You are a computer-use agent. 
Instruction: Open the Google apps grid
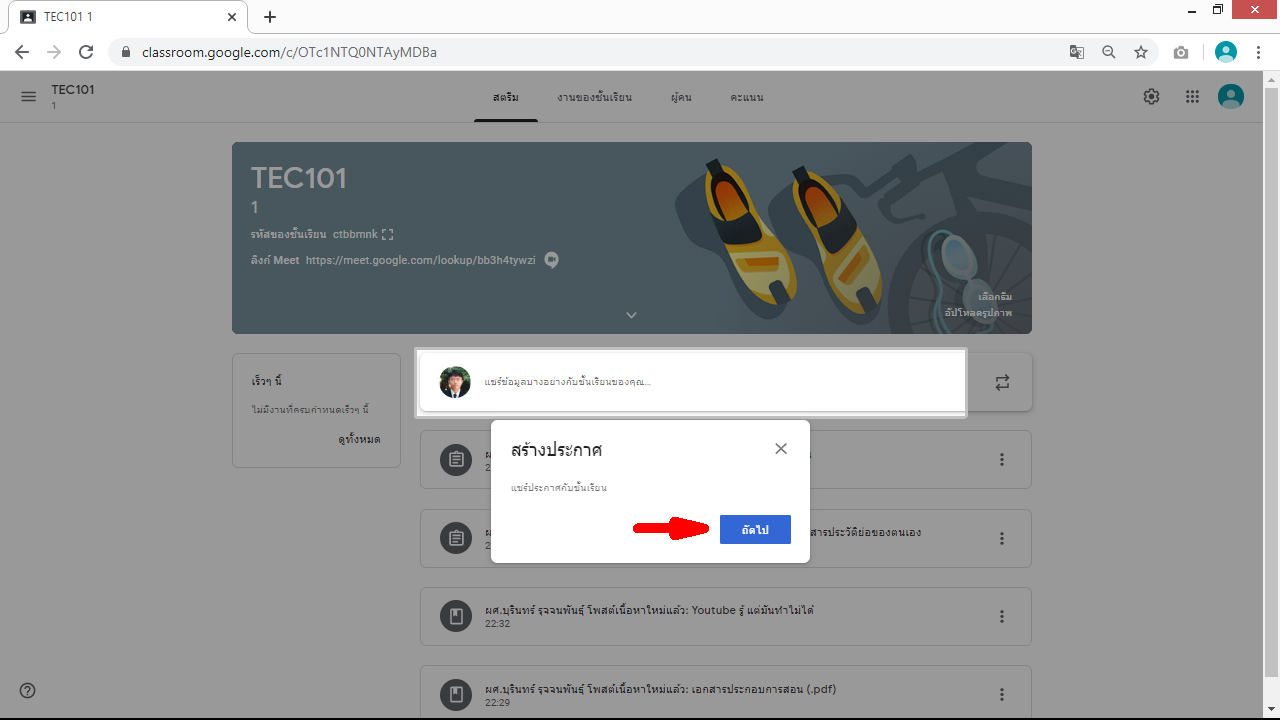(1192, 97)
